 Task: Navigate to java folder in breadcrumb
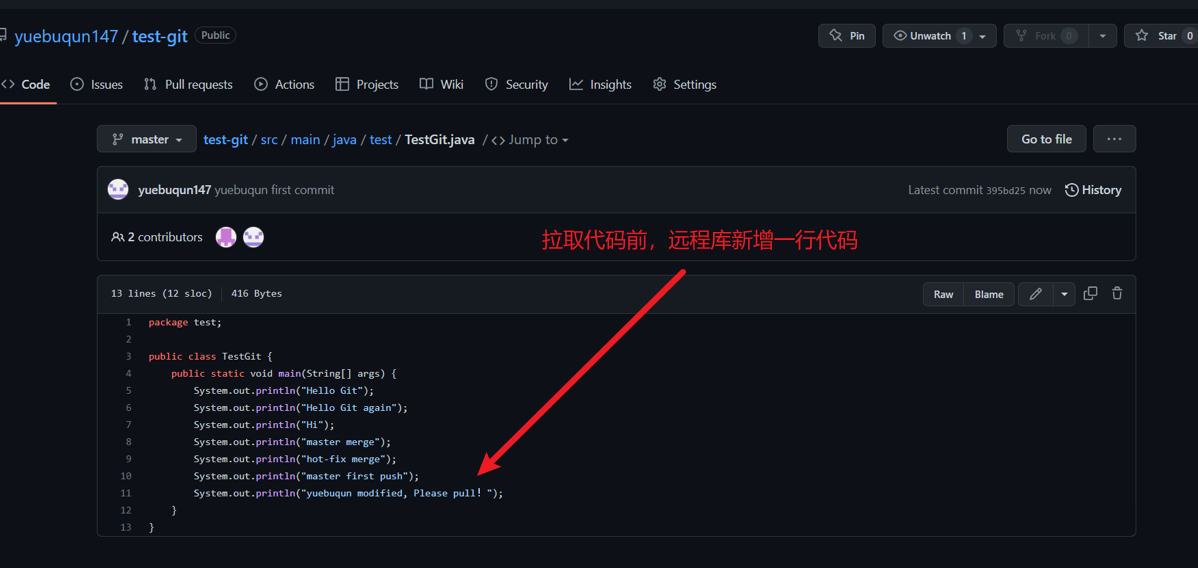pos(345,140)
